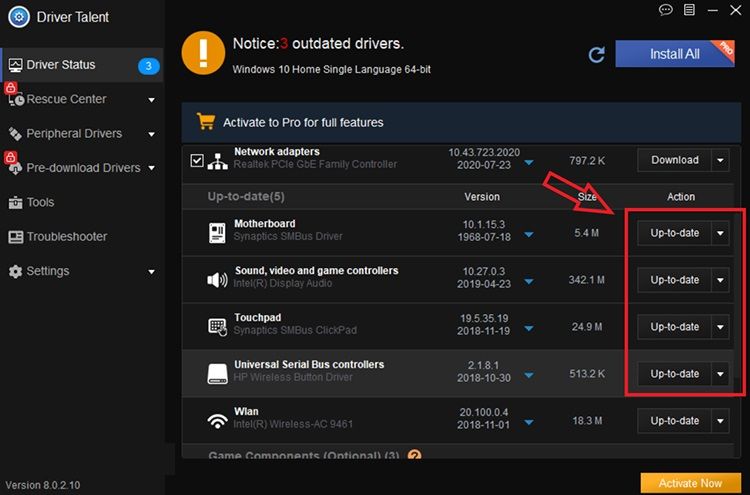Click the Up-to-date(5) section header

(246, 197)
